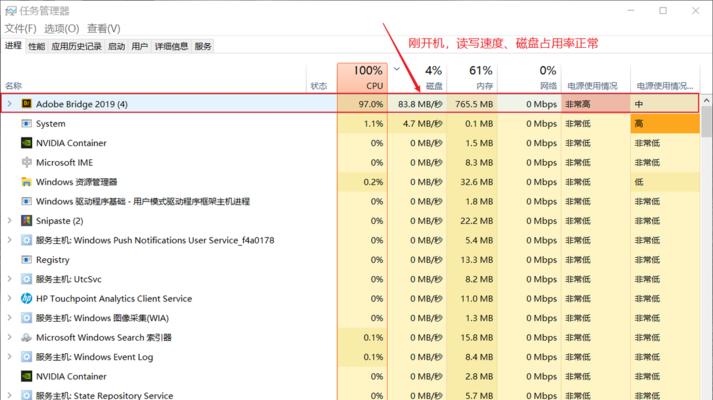Expand the Windows 图像采集(WIA) service row
713x400 pixels.
click(10, 318)
